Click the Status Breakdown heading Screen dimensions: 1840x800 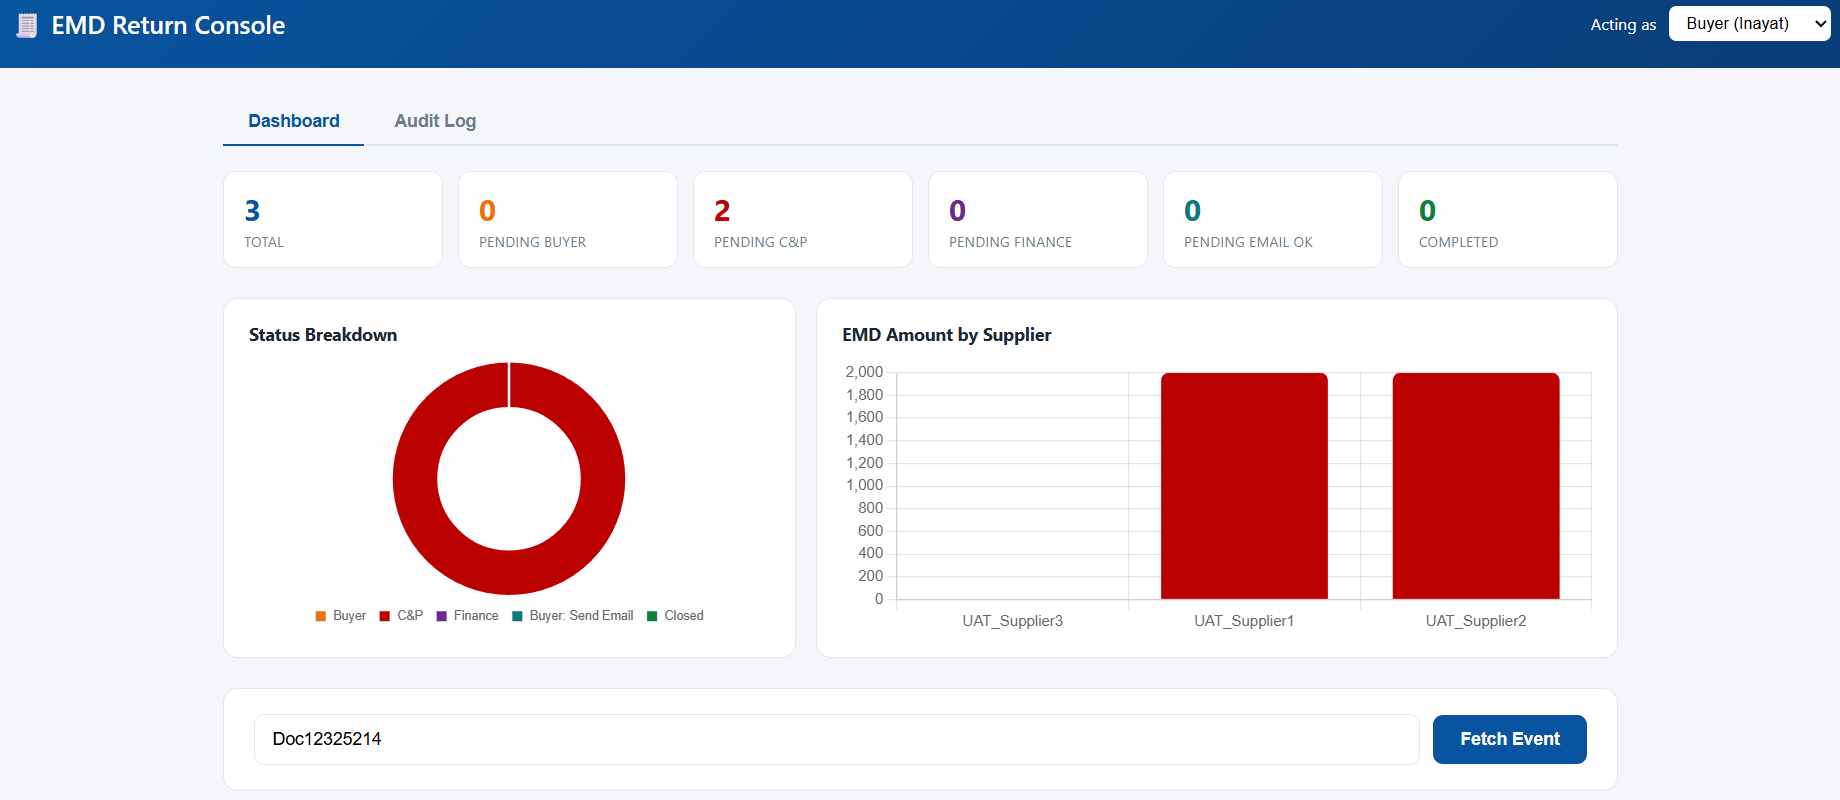coord(323,335)
